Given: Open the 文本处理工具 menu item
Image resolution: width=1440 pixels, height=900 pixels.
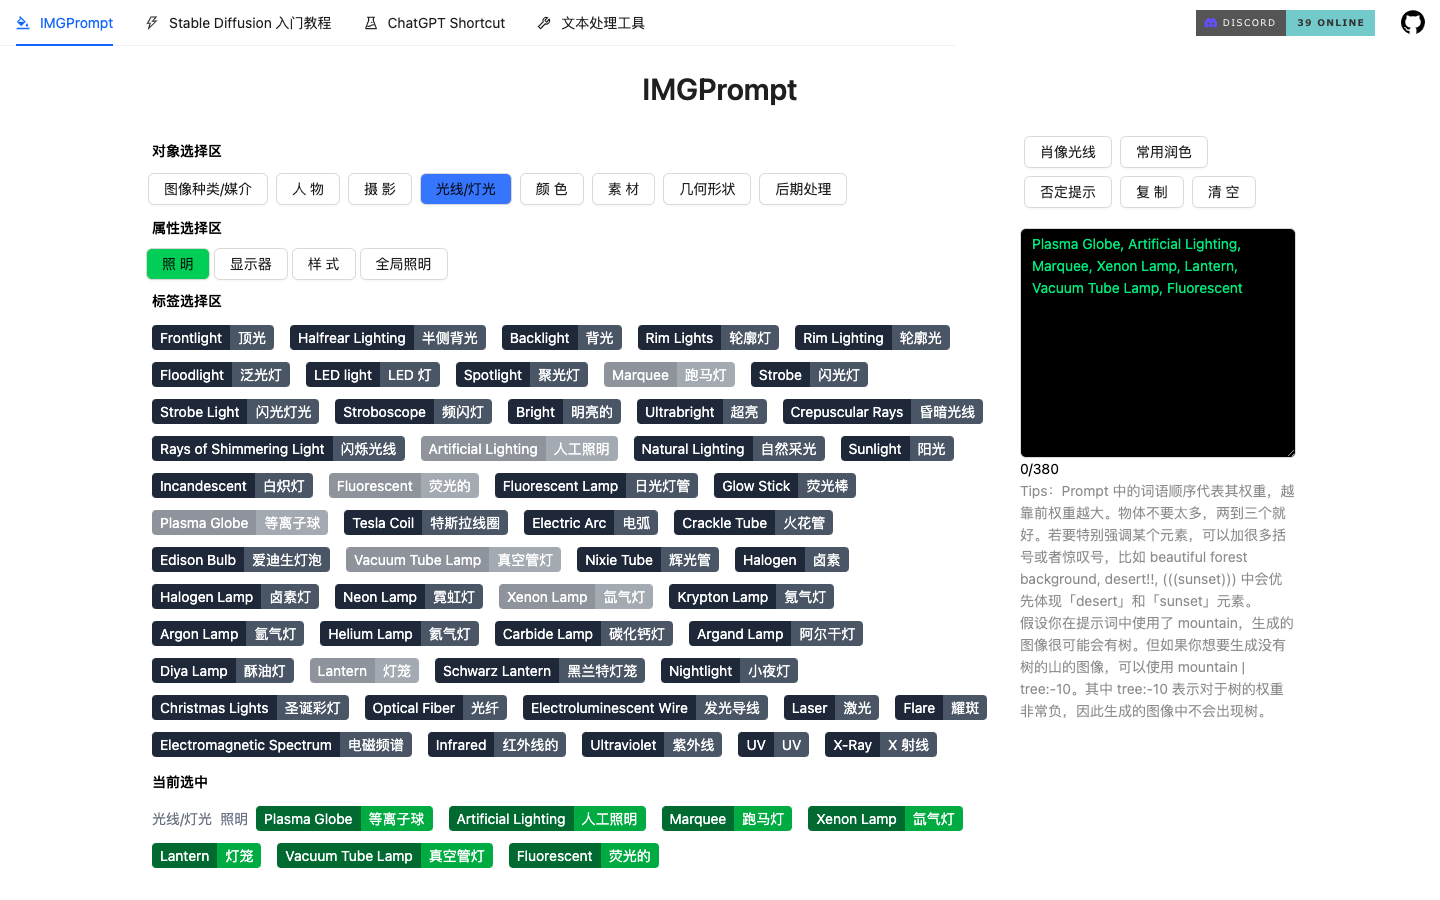Looking at the screenshot, I should coord(591,22).
